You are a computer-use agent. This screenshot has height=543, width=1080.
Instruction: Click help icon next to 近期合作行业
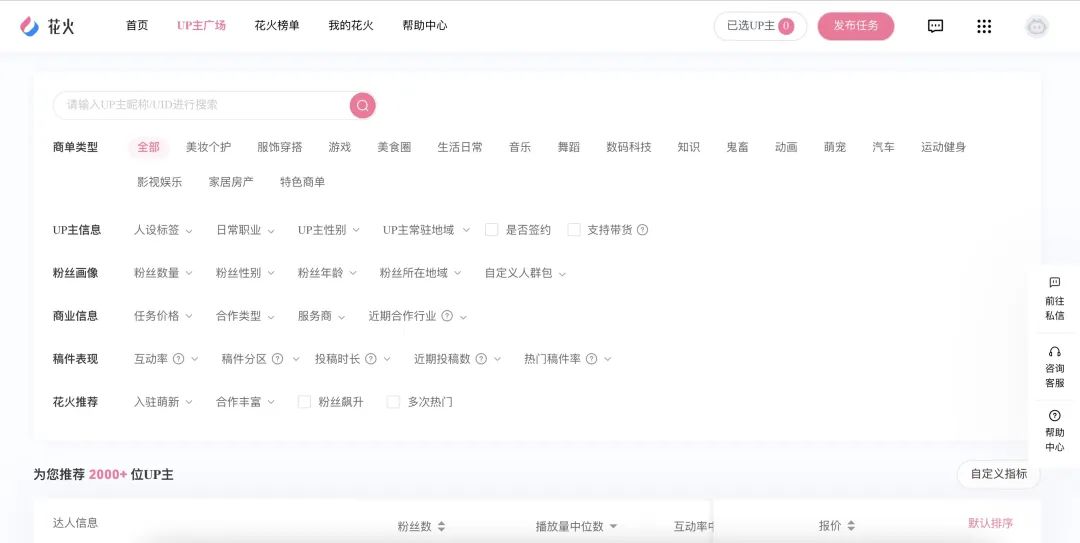[x=447, y=316]
